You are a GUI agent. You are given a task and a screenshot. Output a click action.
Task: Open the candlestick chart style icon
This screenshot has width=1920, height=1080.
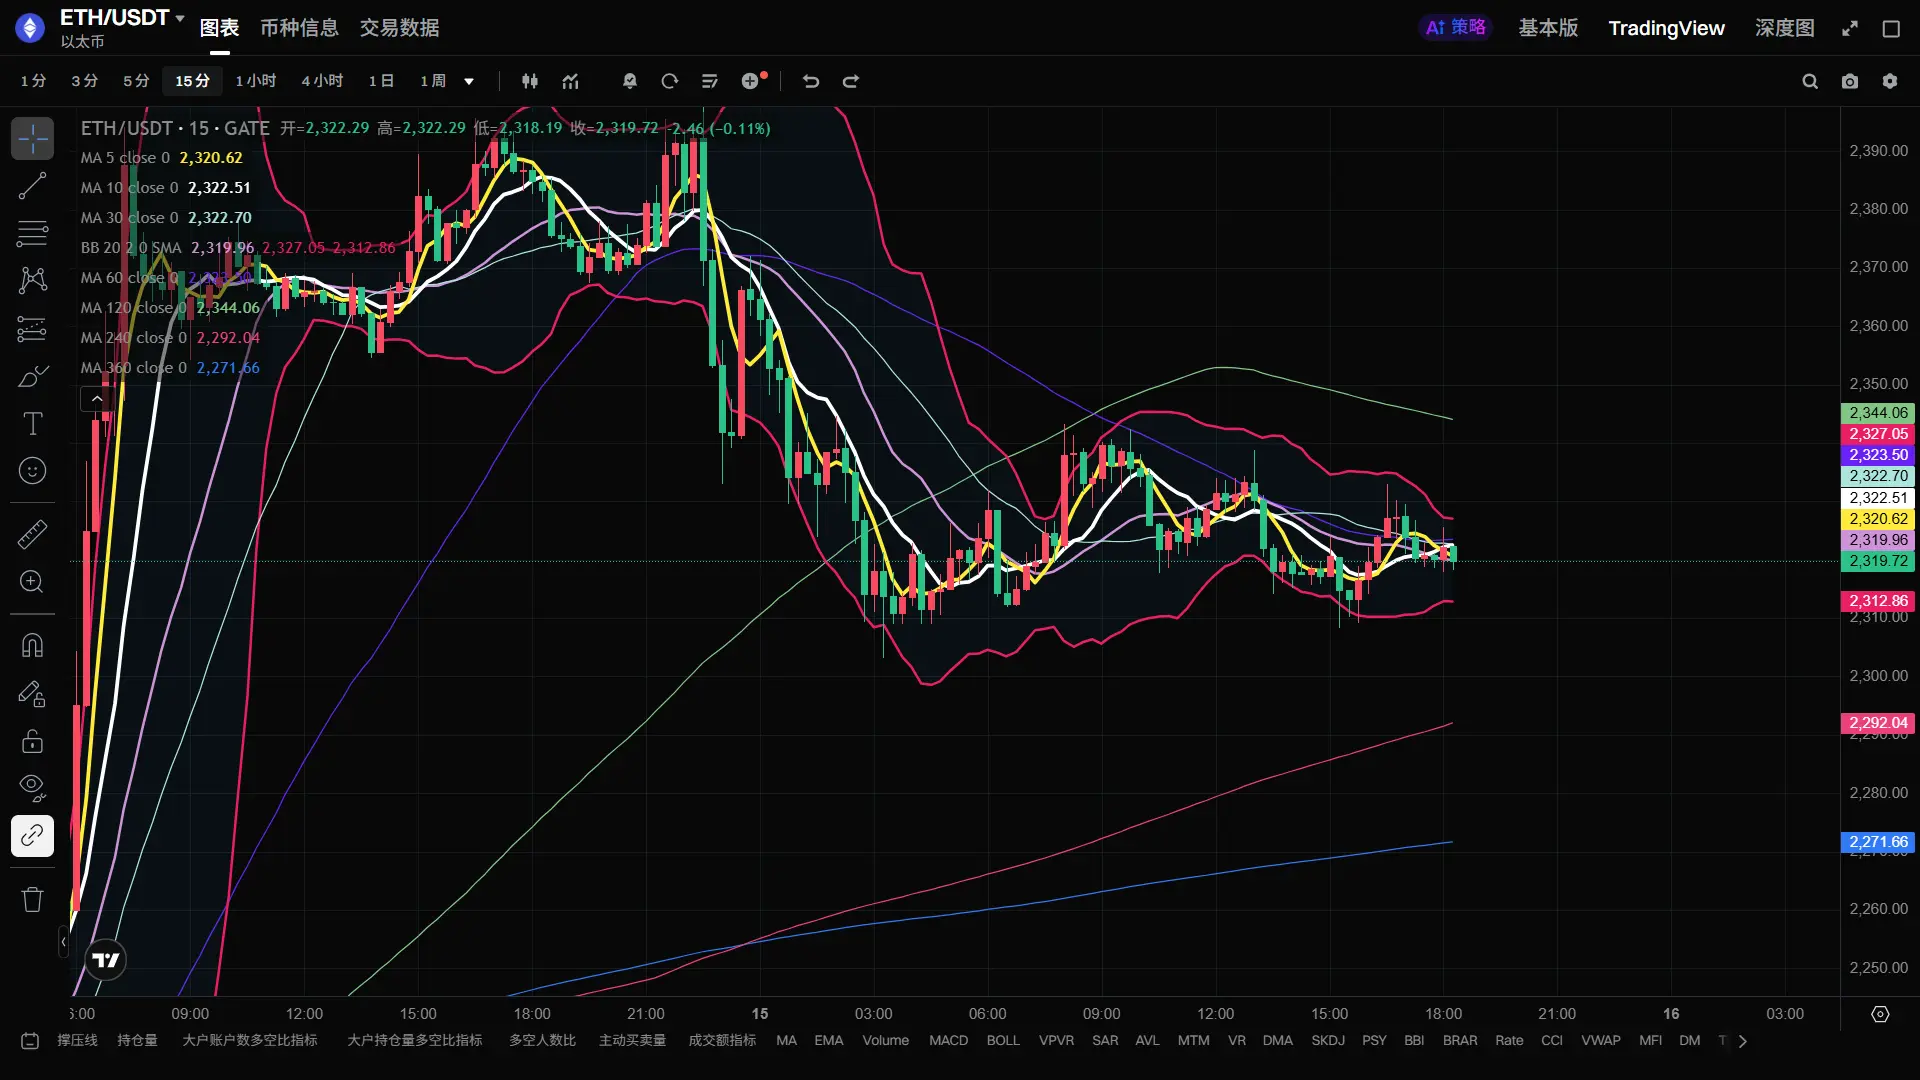click(530, 81)
